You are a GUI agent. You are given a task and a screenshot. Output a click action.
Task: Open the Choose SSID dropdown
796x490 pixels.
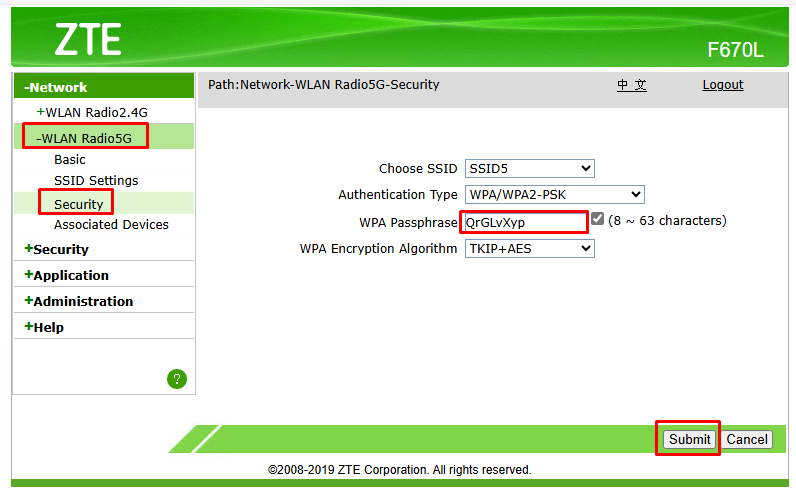[x=529, y=169]
